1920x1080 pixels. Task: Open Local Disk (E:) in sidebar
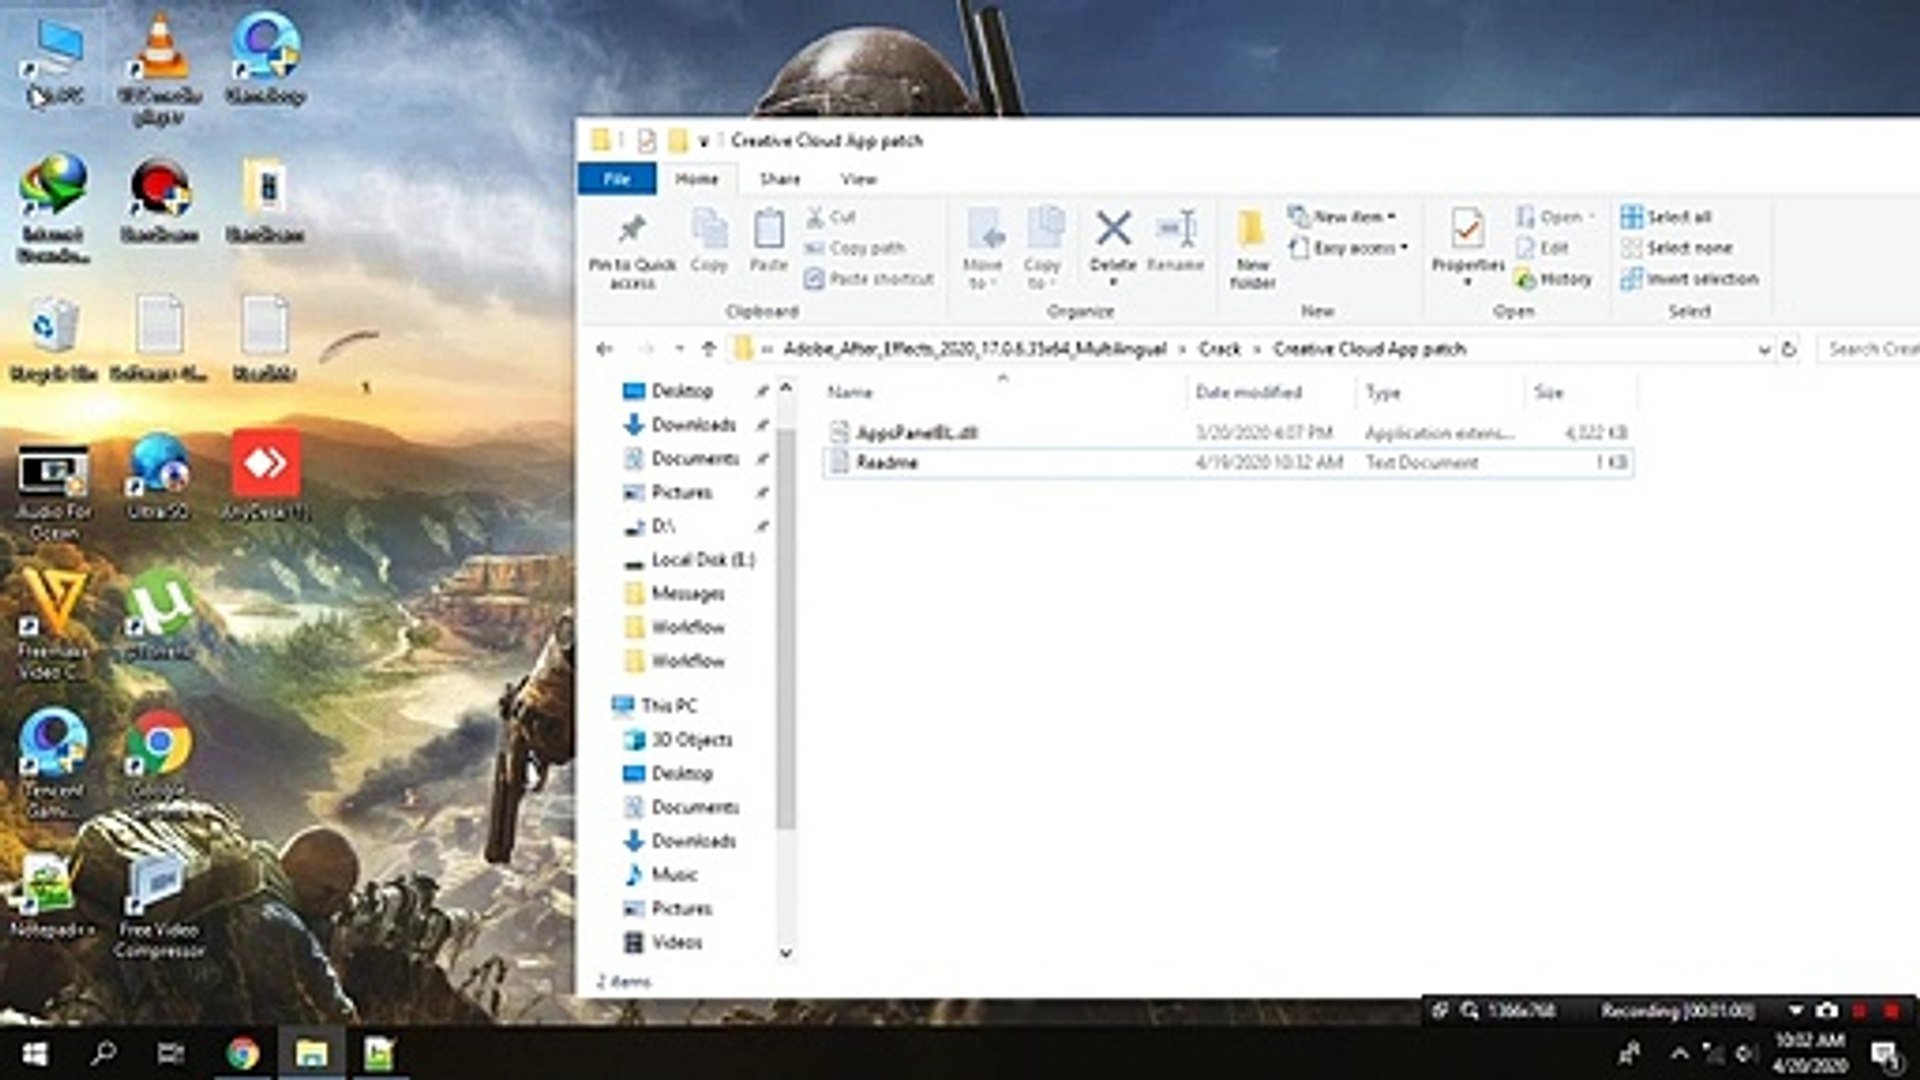(x=703, y=559)
